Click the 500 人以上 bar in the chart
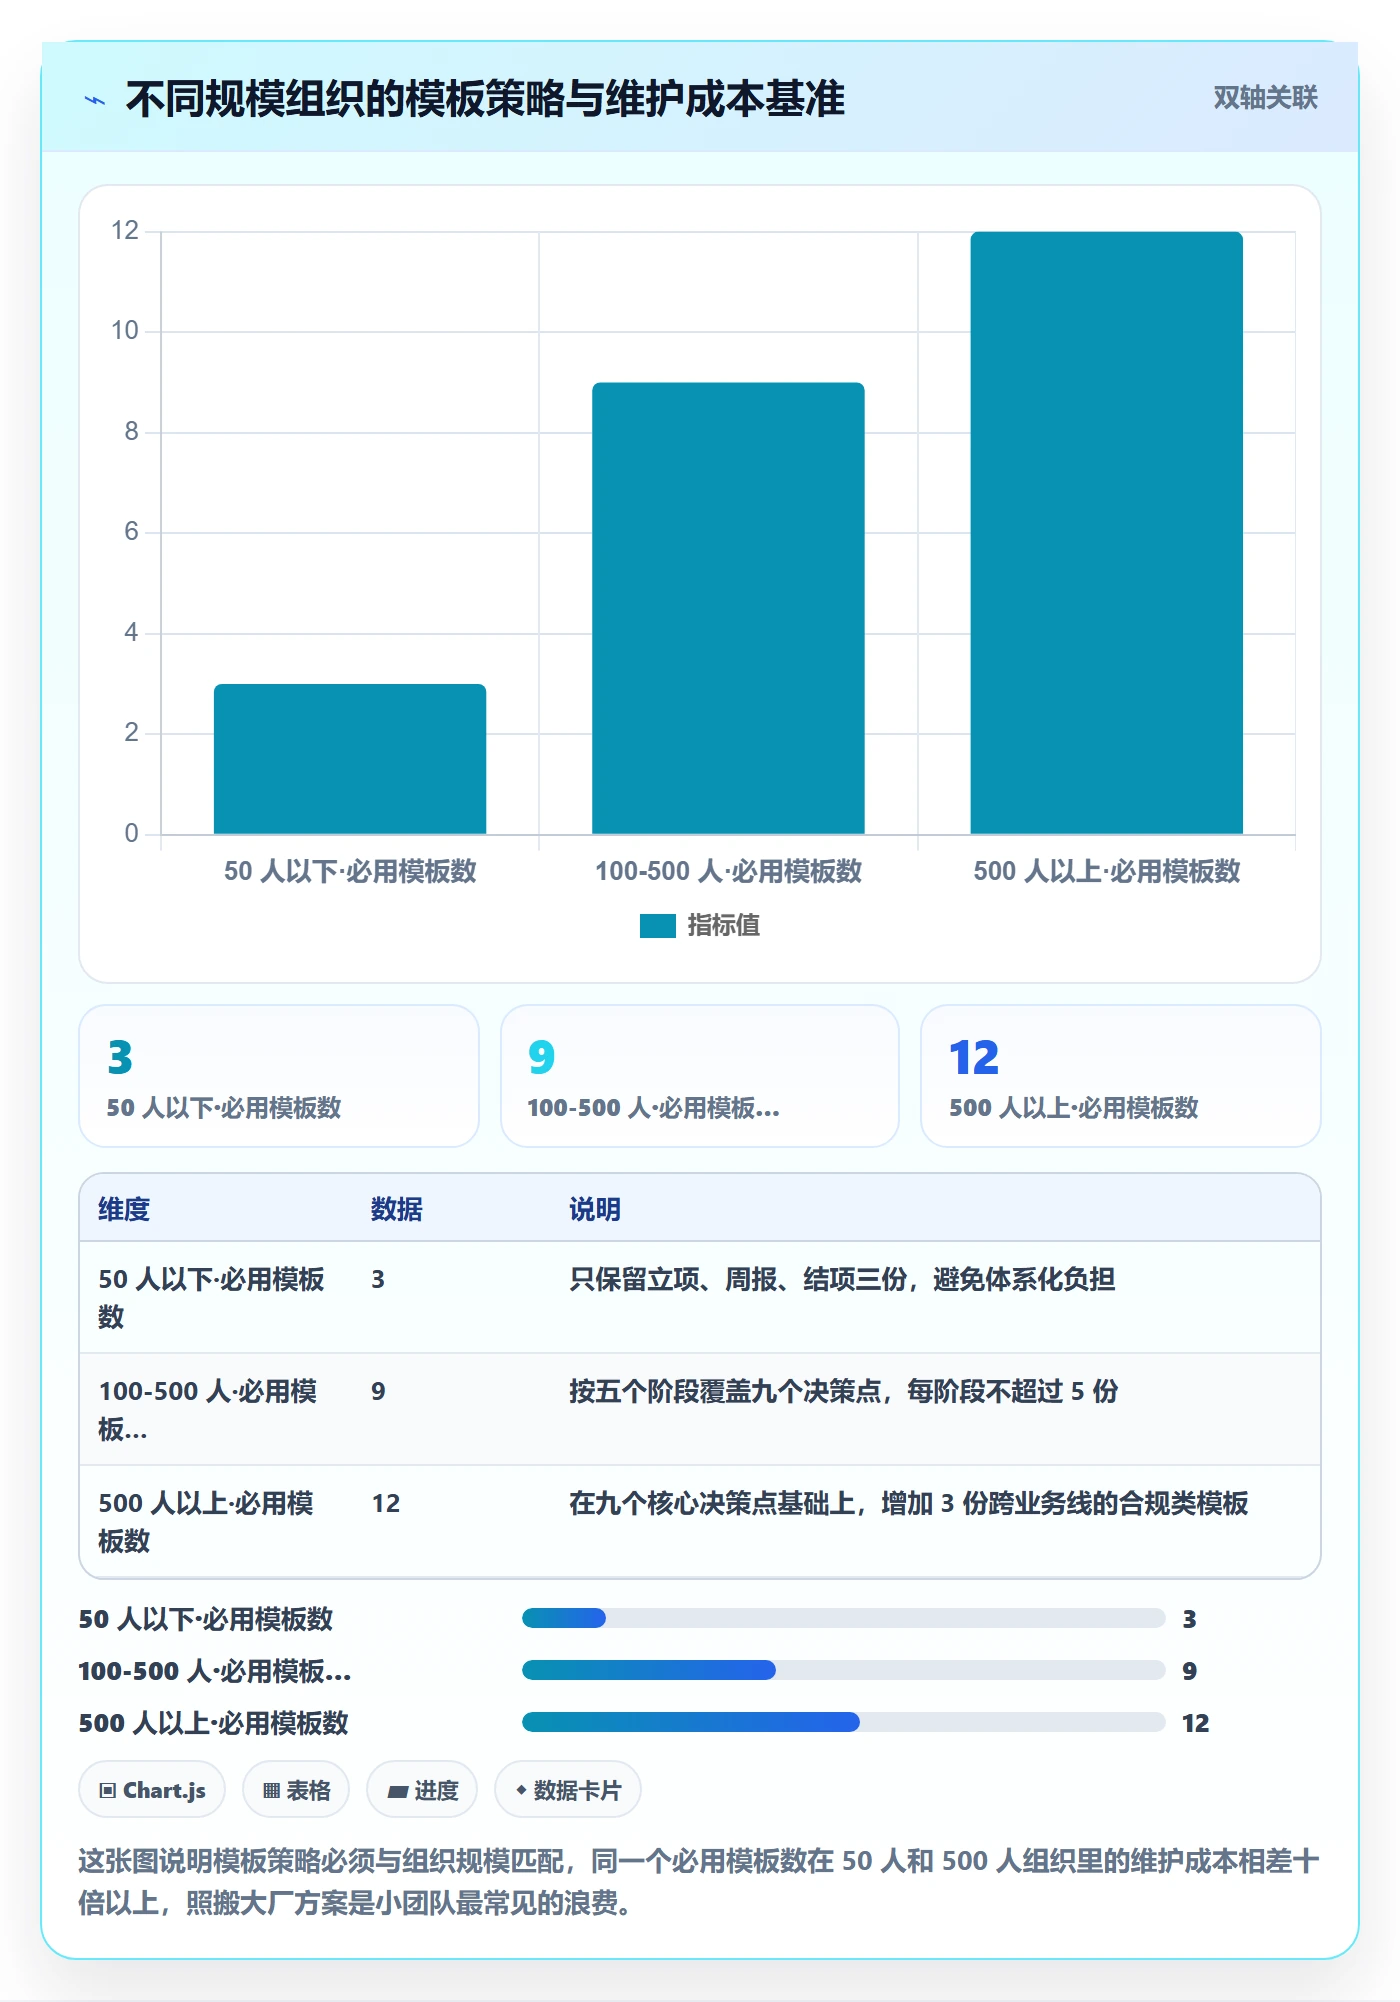 (x=1106, y=533)
